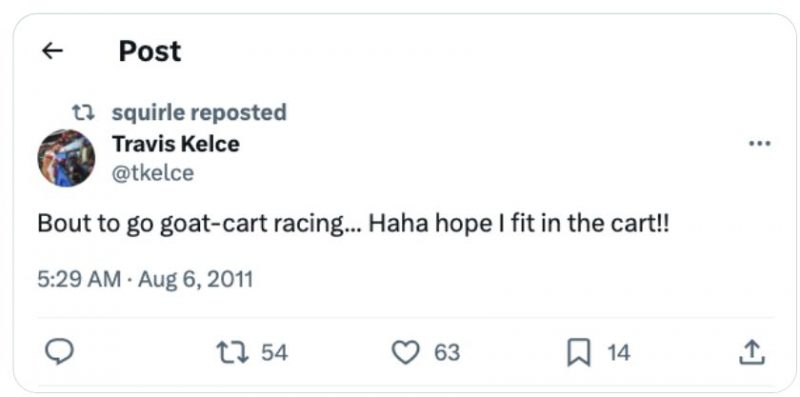Open the @tkelce handle link
800x397 pixels.
click(x=153, y=173)
